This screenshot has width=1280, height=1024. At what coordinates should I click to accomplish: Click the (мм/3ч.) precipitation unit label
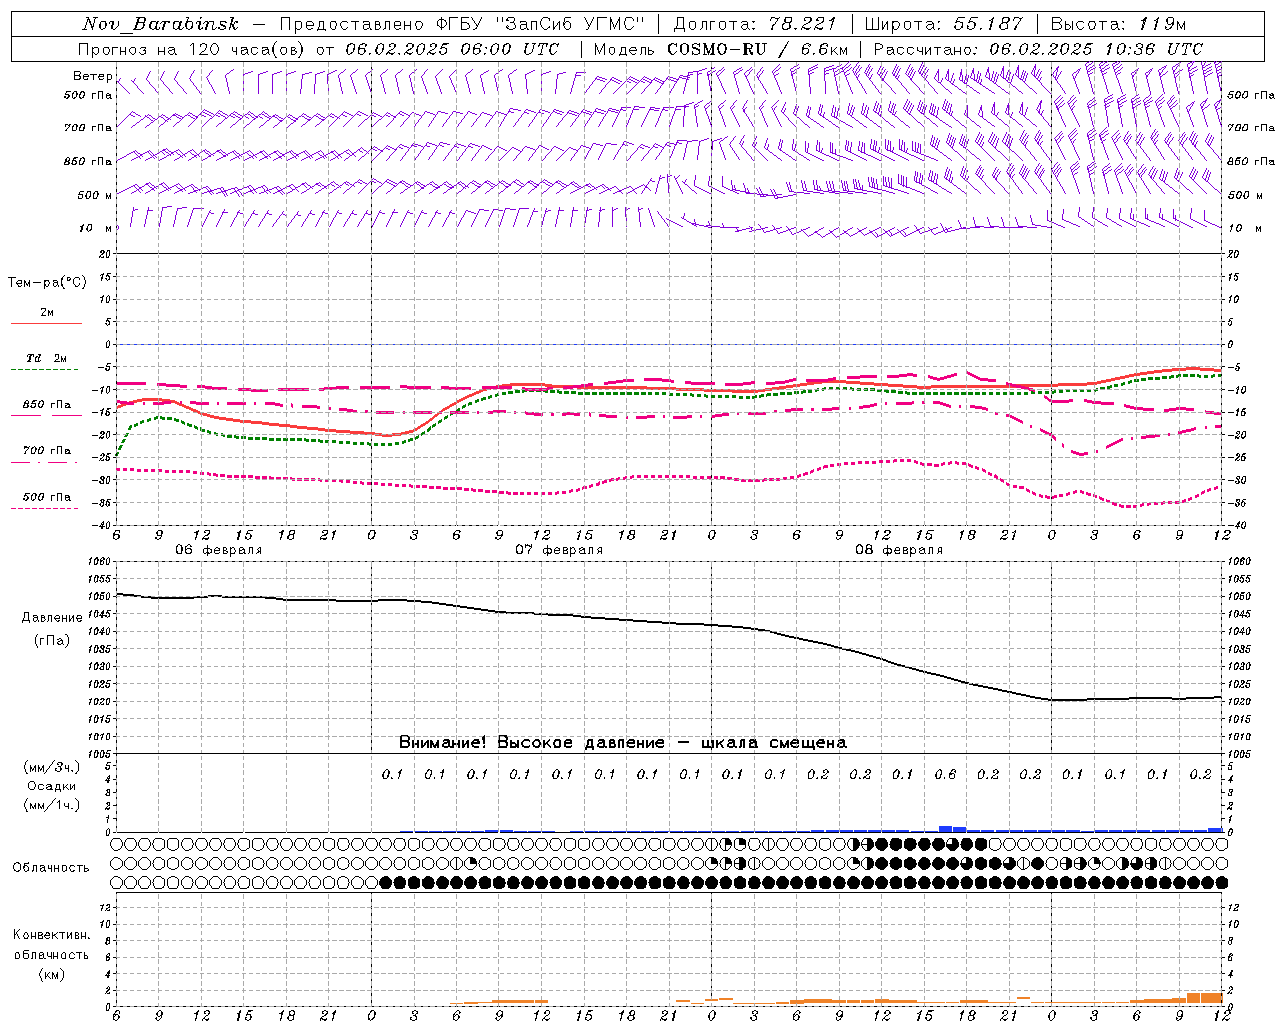pos(51,767)
